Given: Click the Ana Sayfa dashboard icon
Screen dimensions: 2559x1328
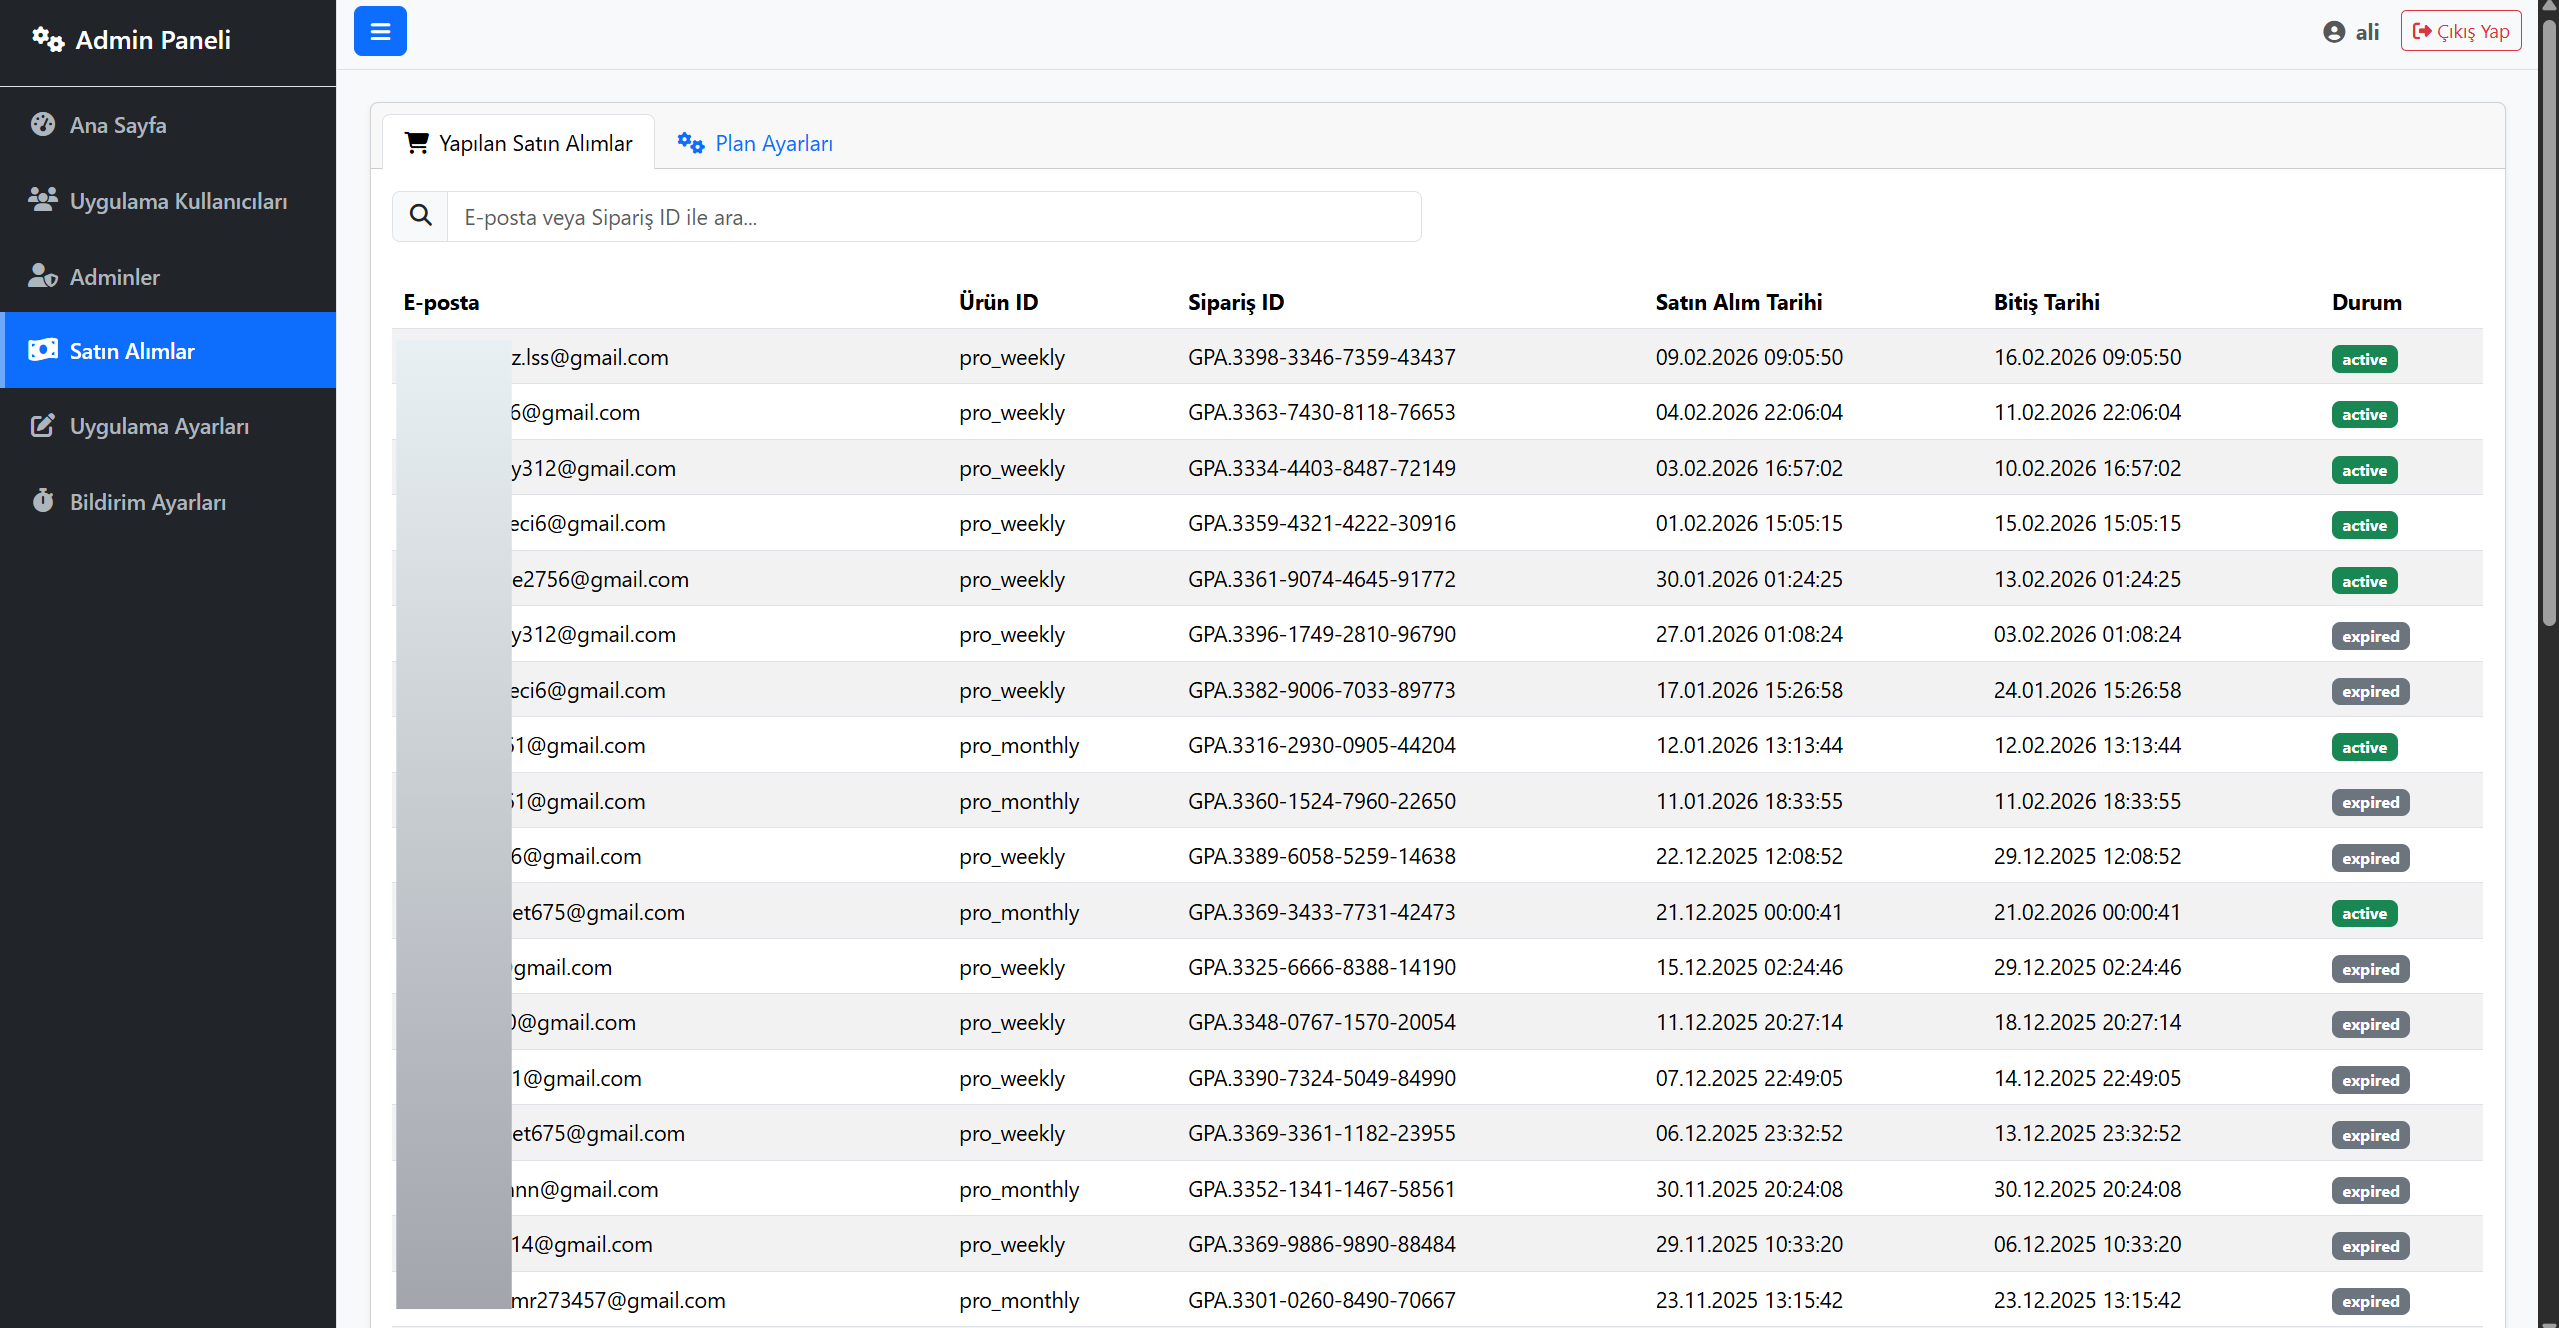Looking at the screenshot, I should [43, 124].
